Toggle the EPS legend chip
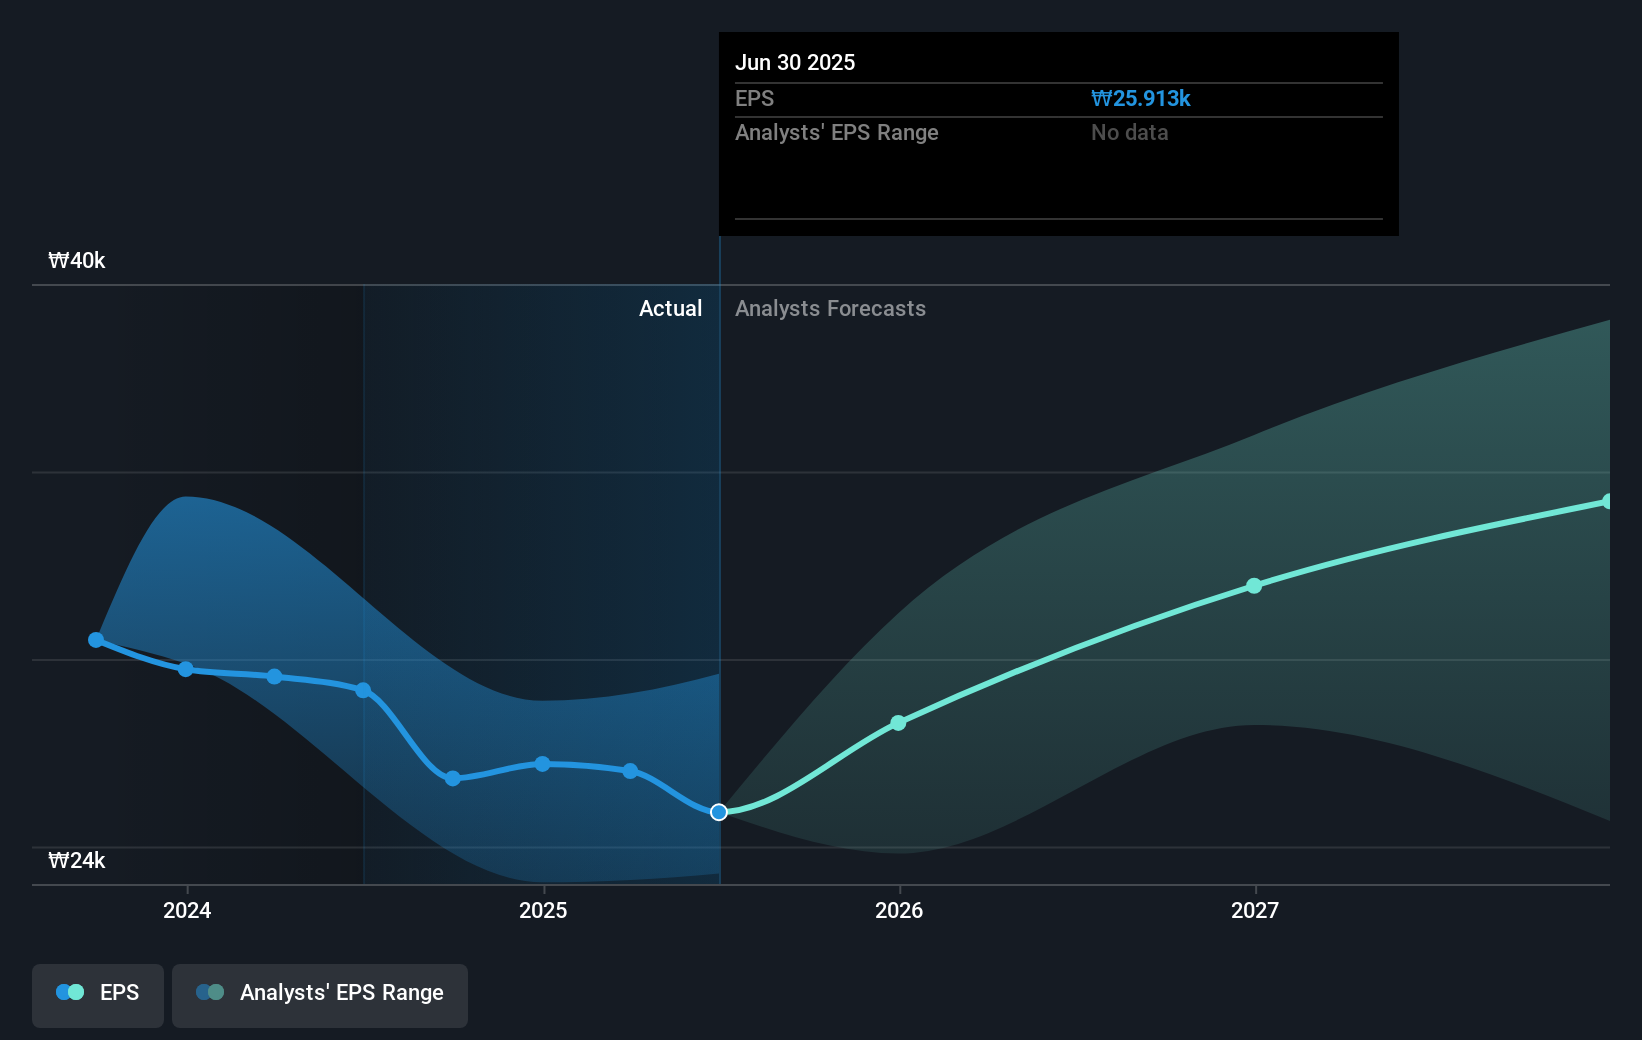The image size is (1642, 1040). [97, 994]
